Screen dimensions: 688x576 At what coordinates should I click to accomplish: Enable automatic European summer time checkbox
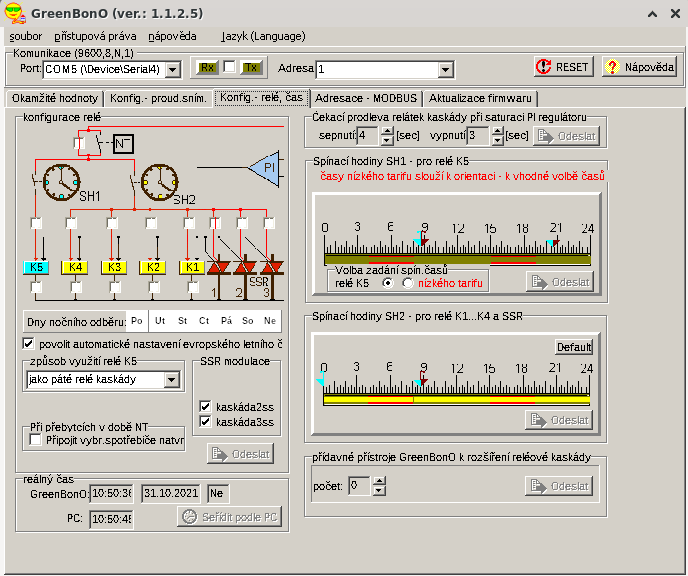pyautogui.click(x=29, y=343)
